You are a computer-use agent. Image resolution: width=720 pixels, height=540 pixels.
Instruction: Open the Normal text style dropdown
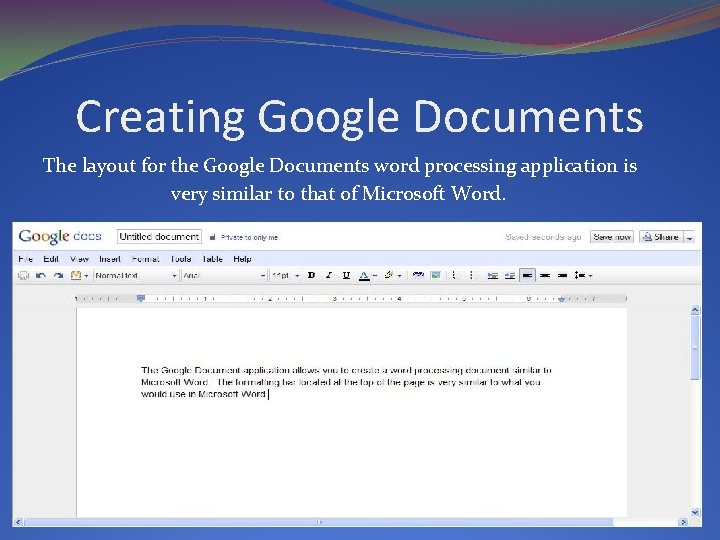[136, 276]
